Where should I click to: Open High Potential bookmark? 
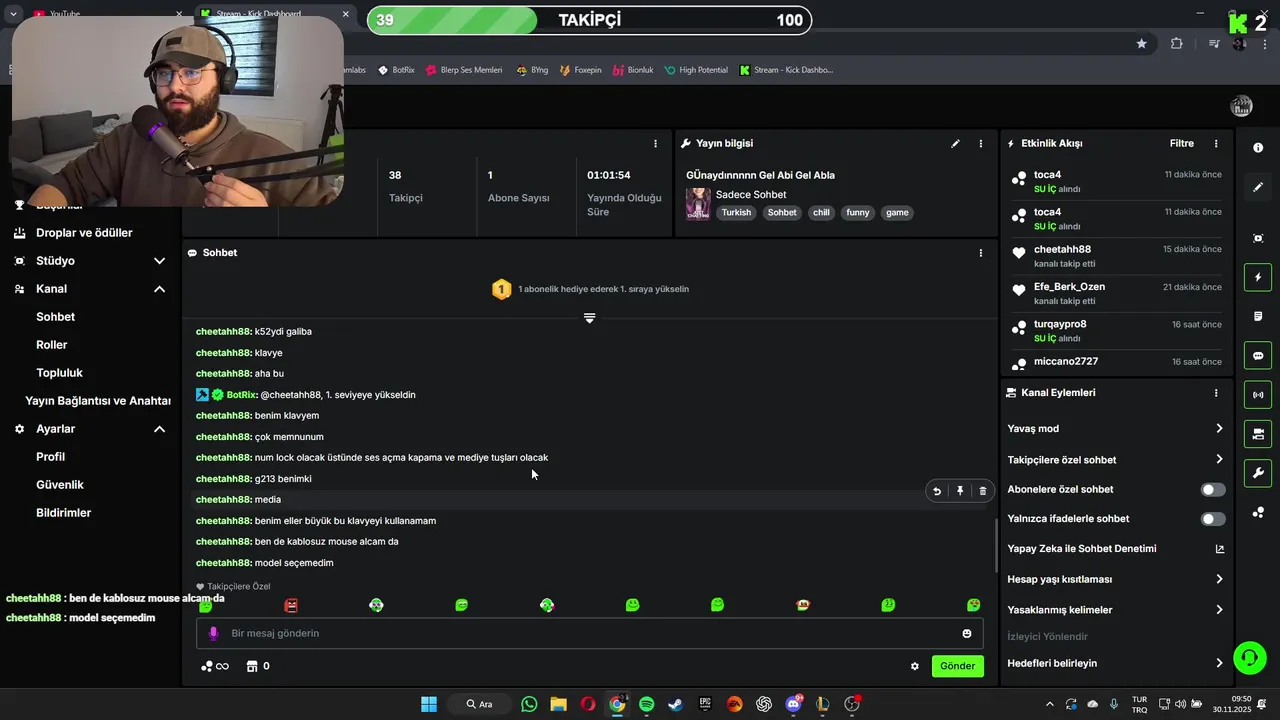696,70
